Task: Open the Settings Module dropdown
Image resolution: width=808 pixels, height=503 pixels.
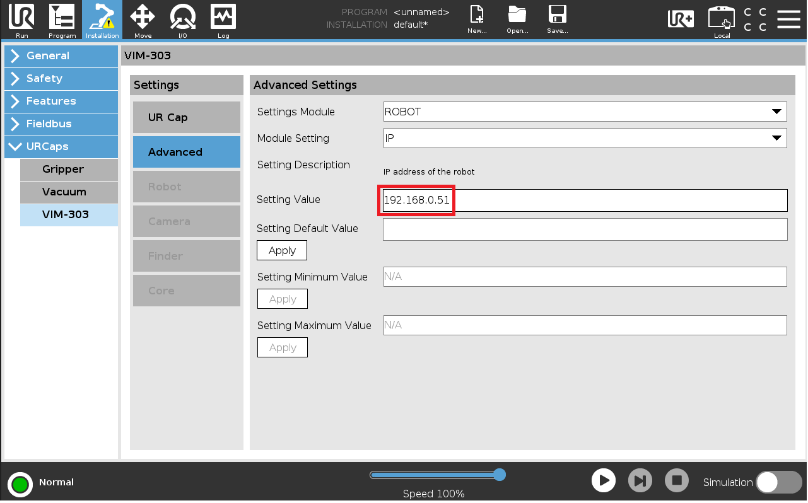Action: [x=585, y=112]
